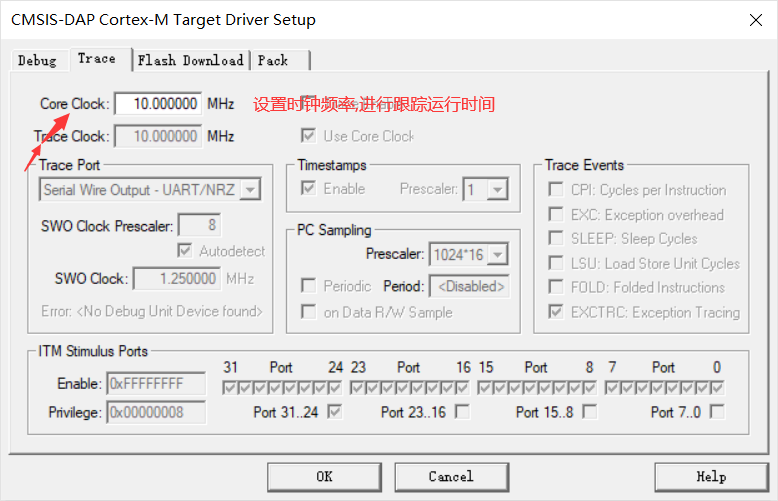Toggle Port 15..8 privilege checkbox
Image resolution: width=778 pixels, height=501 pixels.
click(590, 412)
